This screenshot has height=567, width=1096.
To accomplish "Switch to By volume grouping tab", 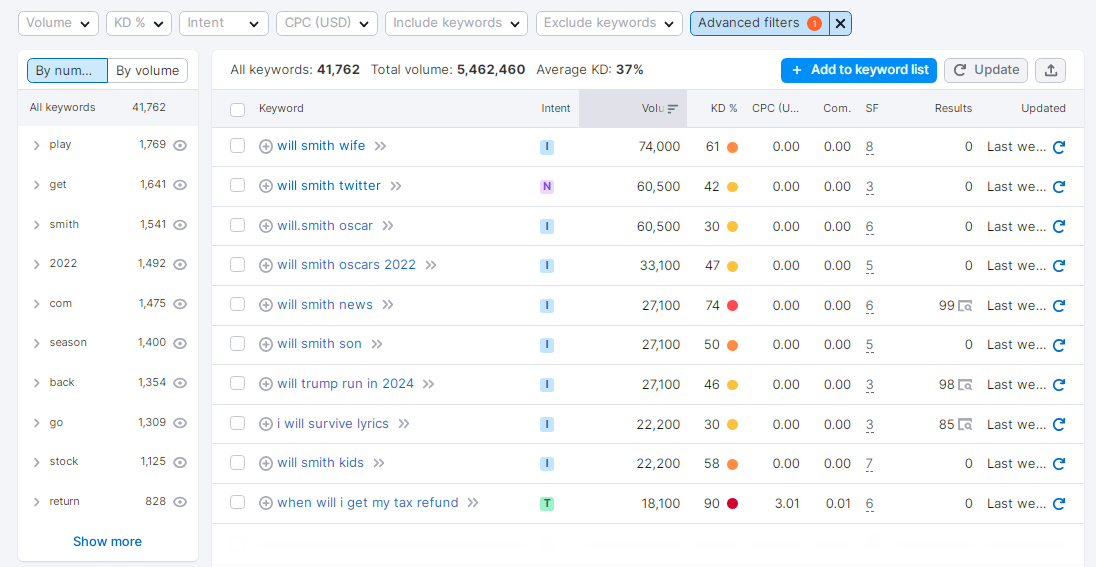I will (x=147, y=71).
